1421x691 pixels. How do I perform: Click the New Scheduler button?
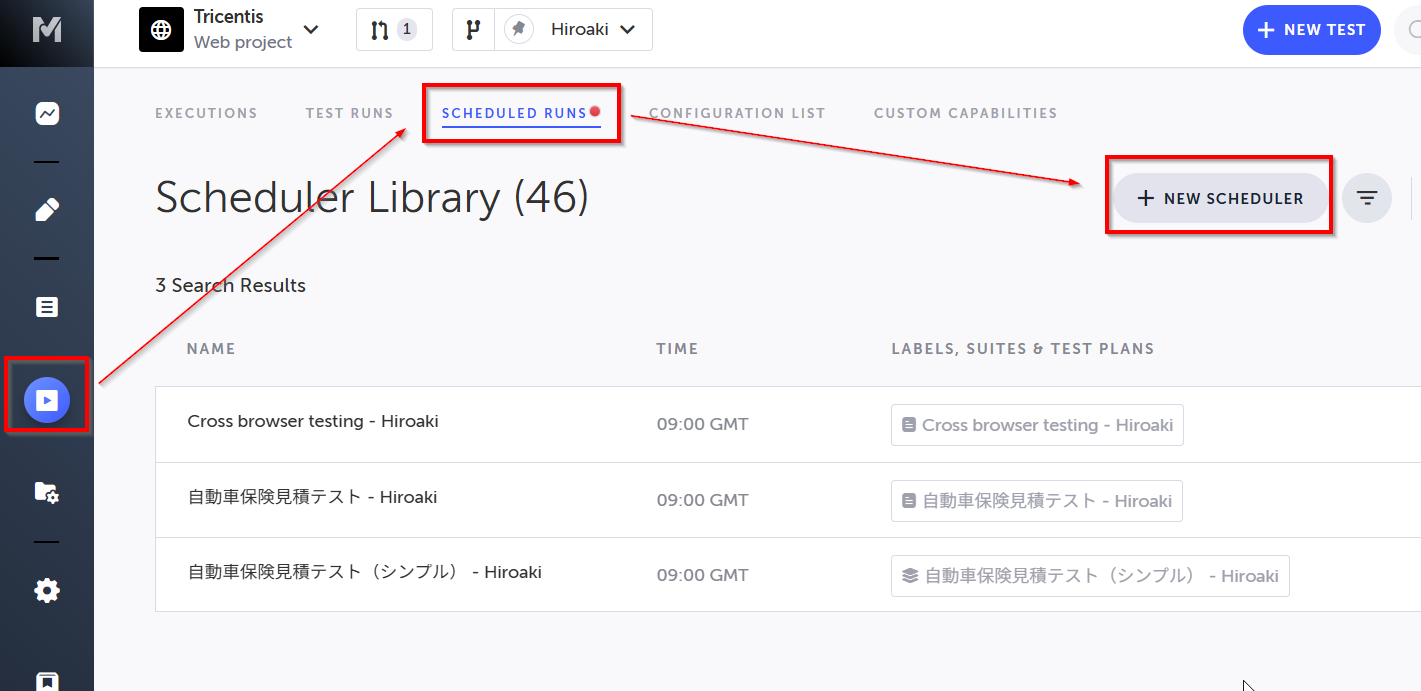tap(1218, 197)
